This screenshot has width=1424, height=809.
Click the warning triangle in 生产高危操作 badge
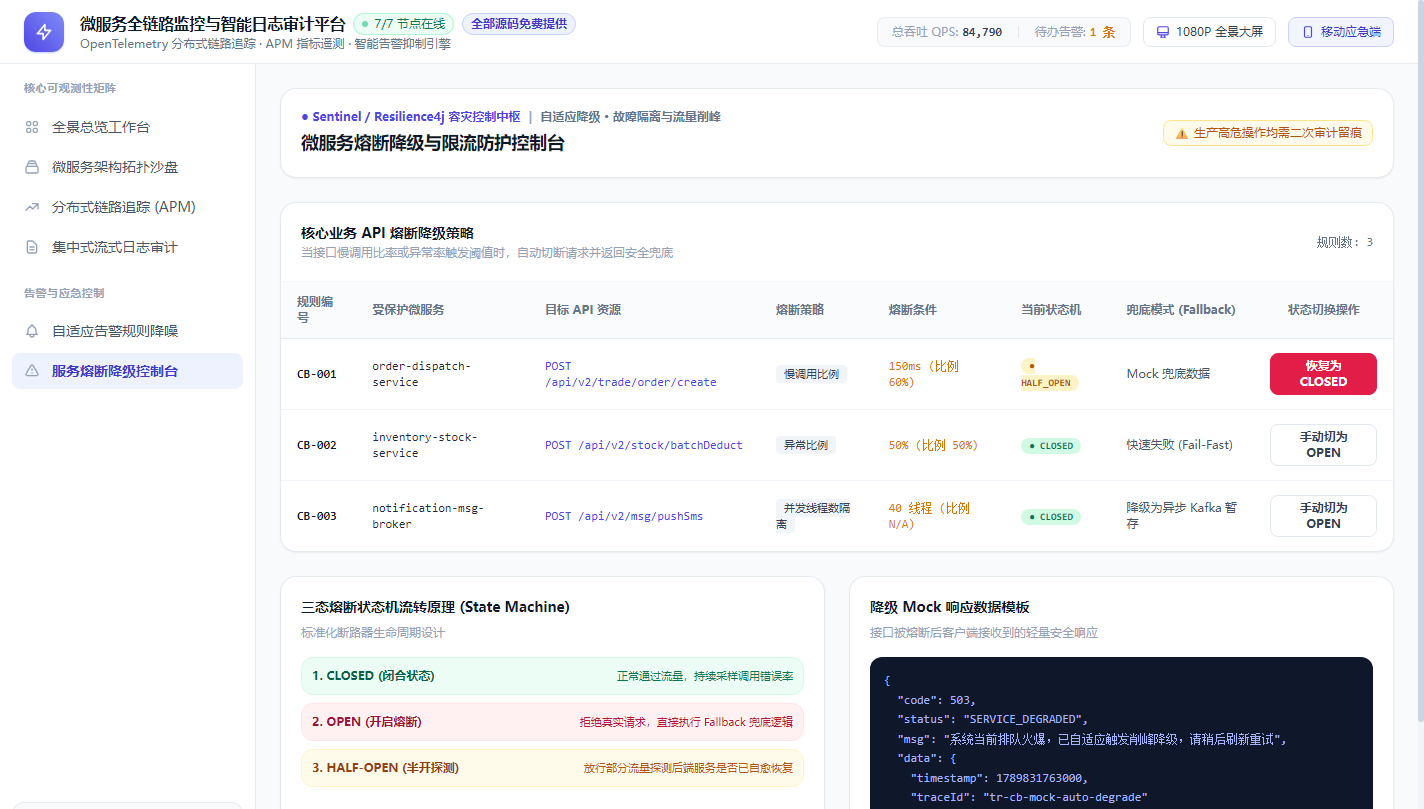pos(1182,133)
